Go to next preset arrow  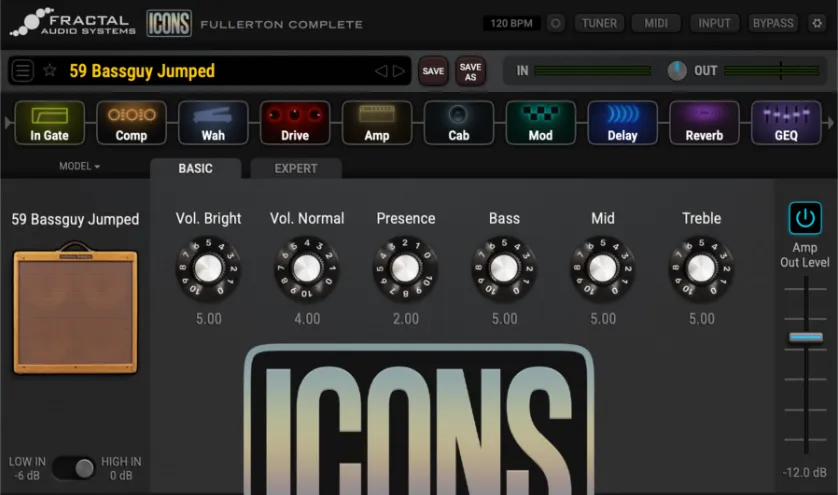[x=399, y=71]
